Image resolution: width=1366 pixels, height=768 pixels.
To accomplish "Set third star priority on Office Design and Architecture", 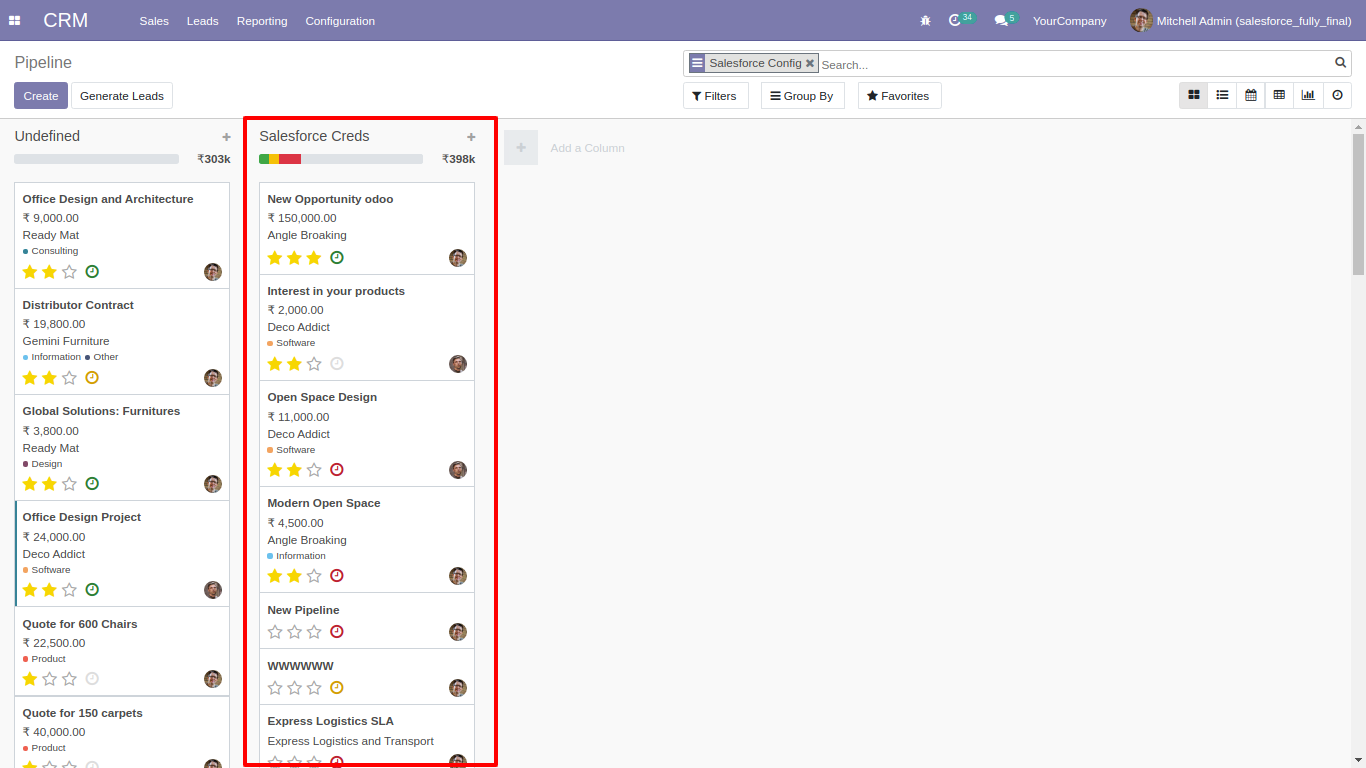I will pos(69,272).
